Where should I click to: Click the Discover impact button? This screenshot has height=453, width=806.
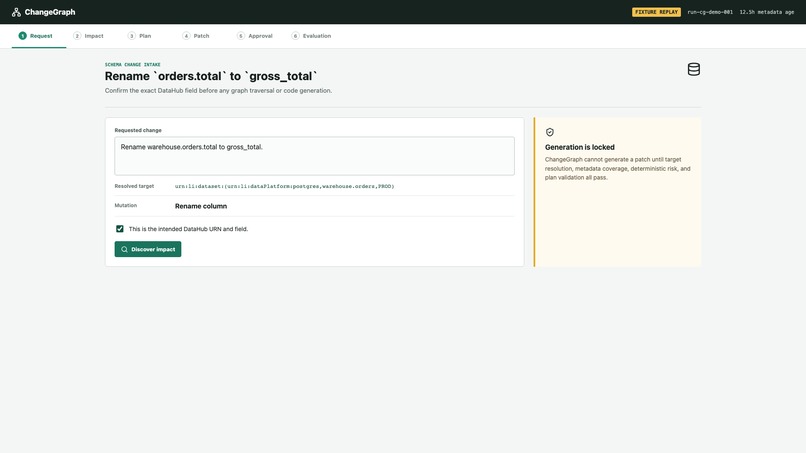pos(148,249)
